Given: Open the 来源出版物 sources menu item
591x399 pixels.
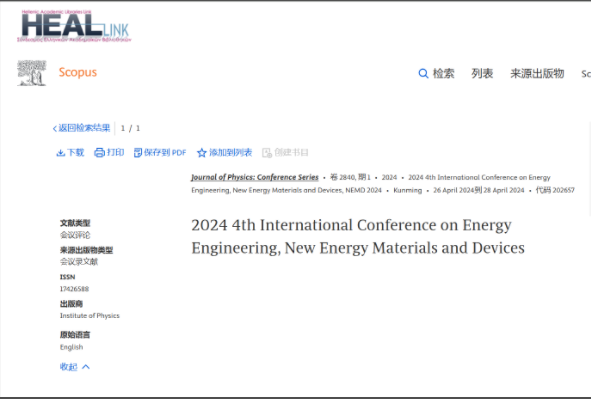Looking at the screenshot, I should (x=537, y=73).
